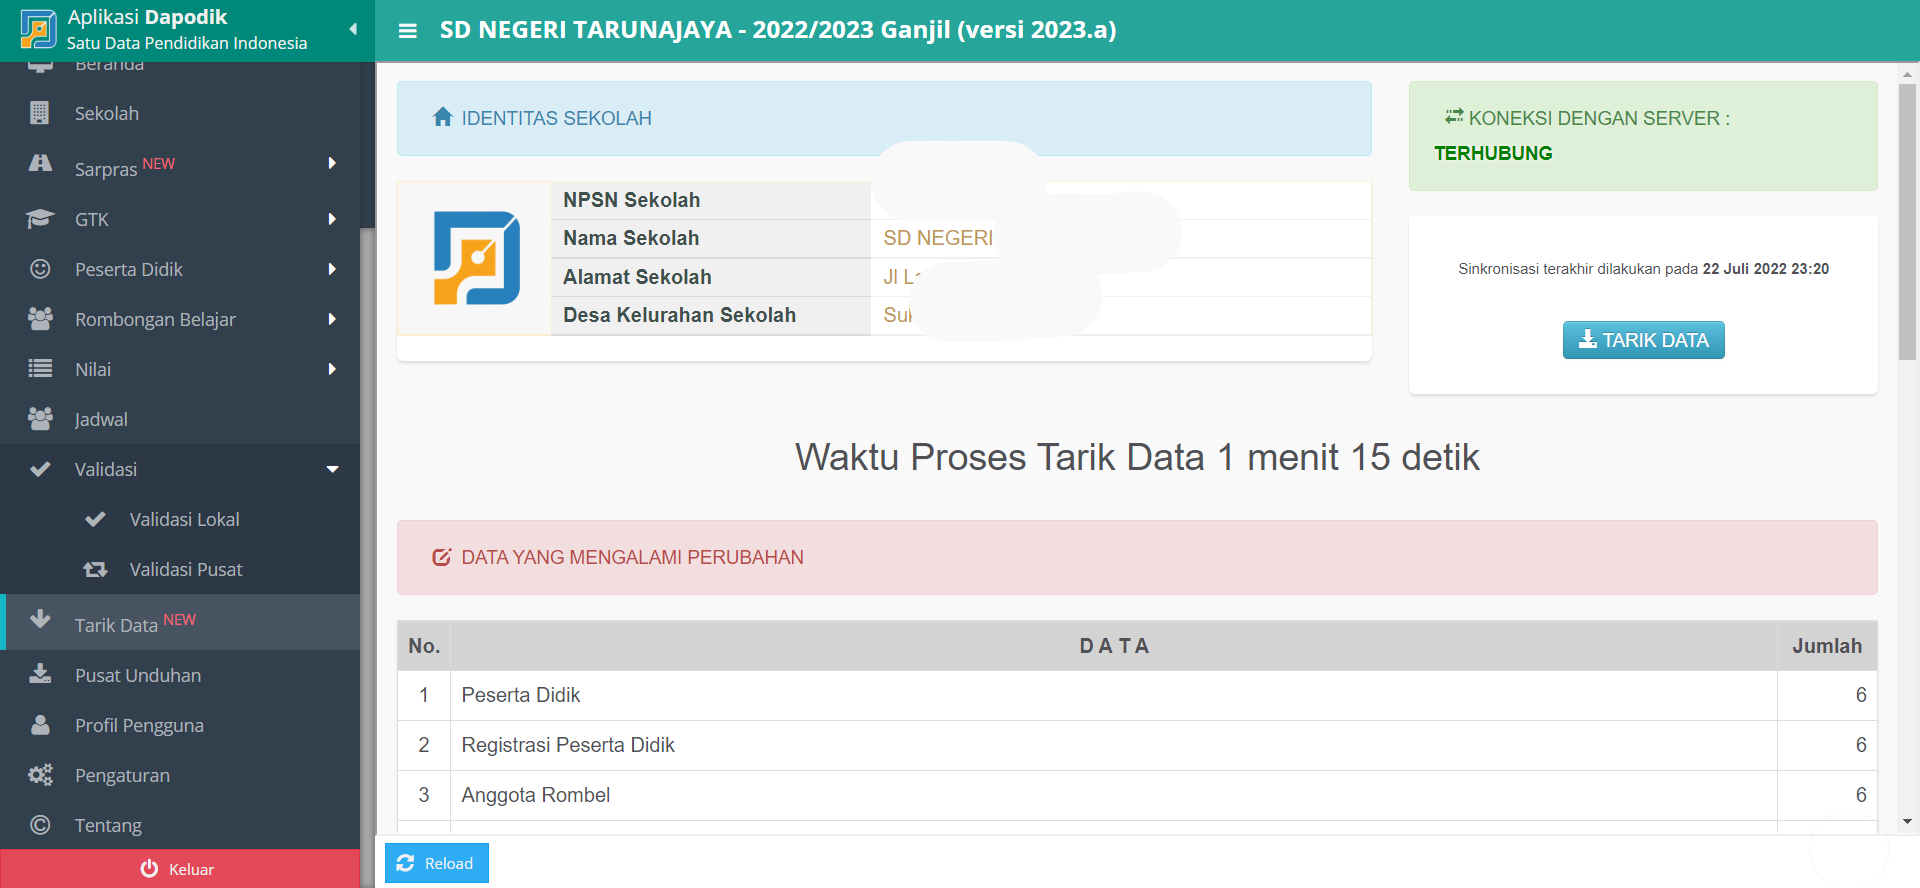The height and width of the screenshot is (888, 1920).
Task: Click the Nama Sekolah label
Action: pyautogui.click(x=631, y=238)
